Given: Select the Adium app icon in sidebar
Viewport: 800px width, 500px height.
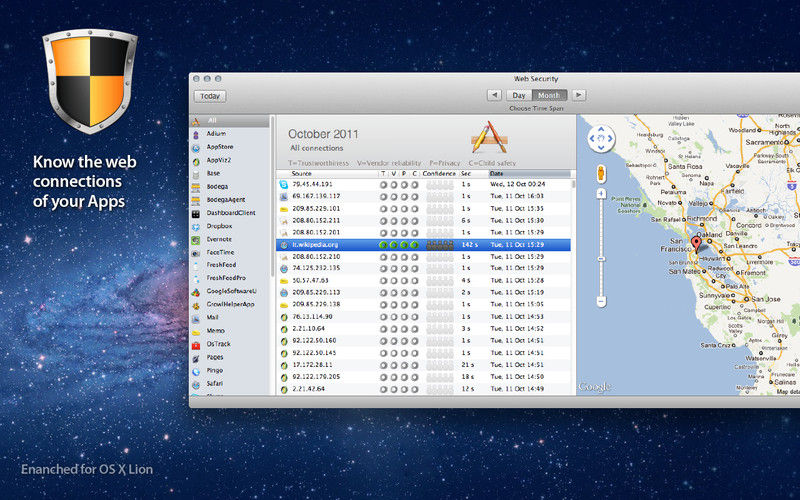Looking at the screenshot, I should 196,135.
